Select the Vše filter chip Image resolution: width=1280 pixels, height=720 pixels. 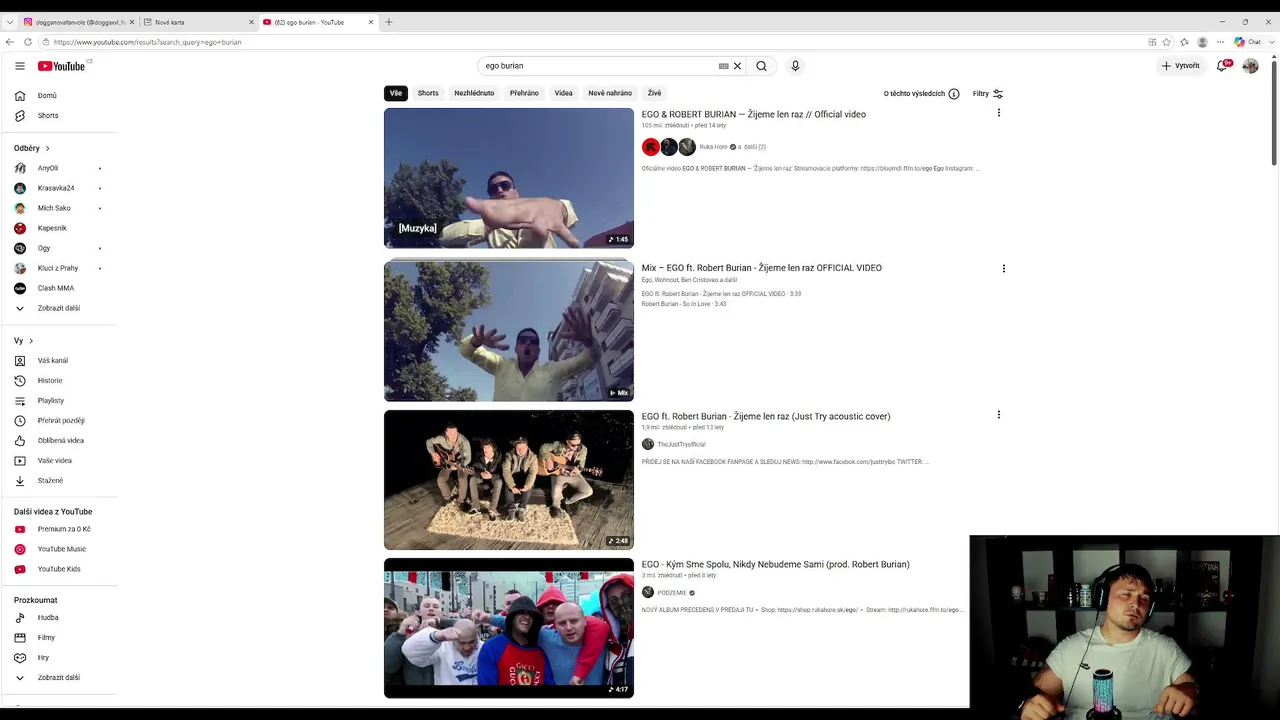(x=396, y=93)
